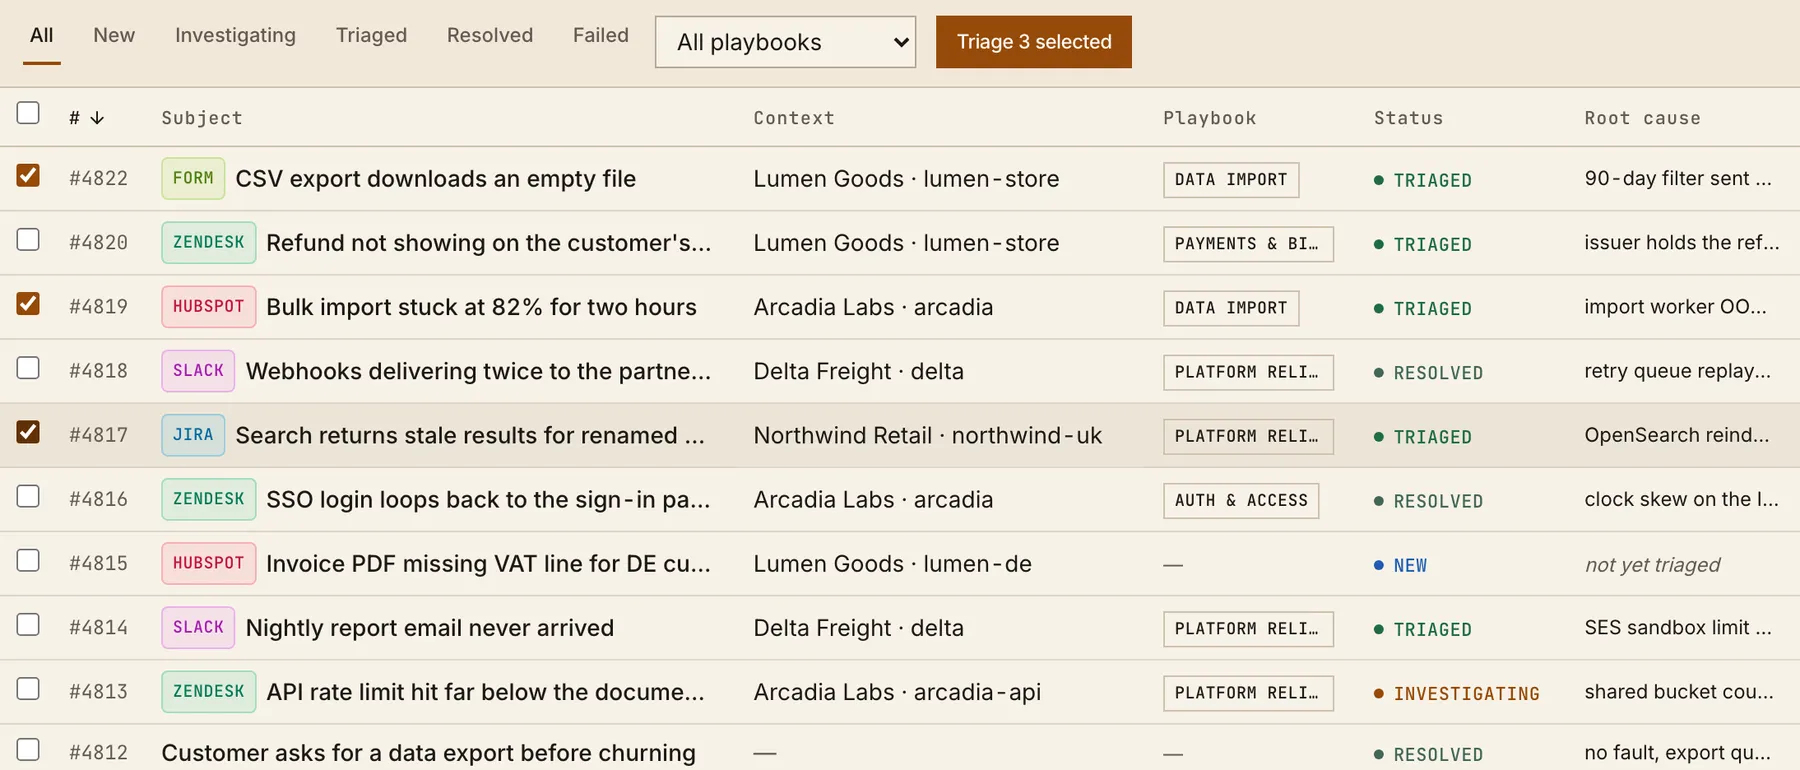Click PLATFORM RELI… tag on row #4817
Image resolution: width=1800 pixels, height=770 pixels.
[1248, 436]
